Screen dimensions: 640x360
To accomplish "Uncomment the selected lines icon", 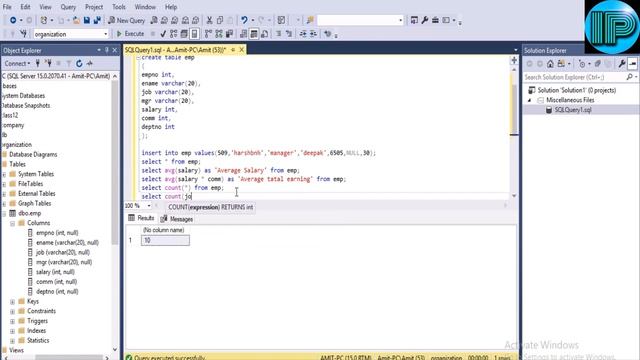I will [289, 34].
